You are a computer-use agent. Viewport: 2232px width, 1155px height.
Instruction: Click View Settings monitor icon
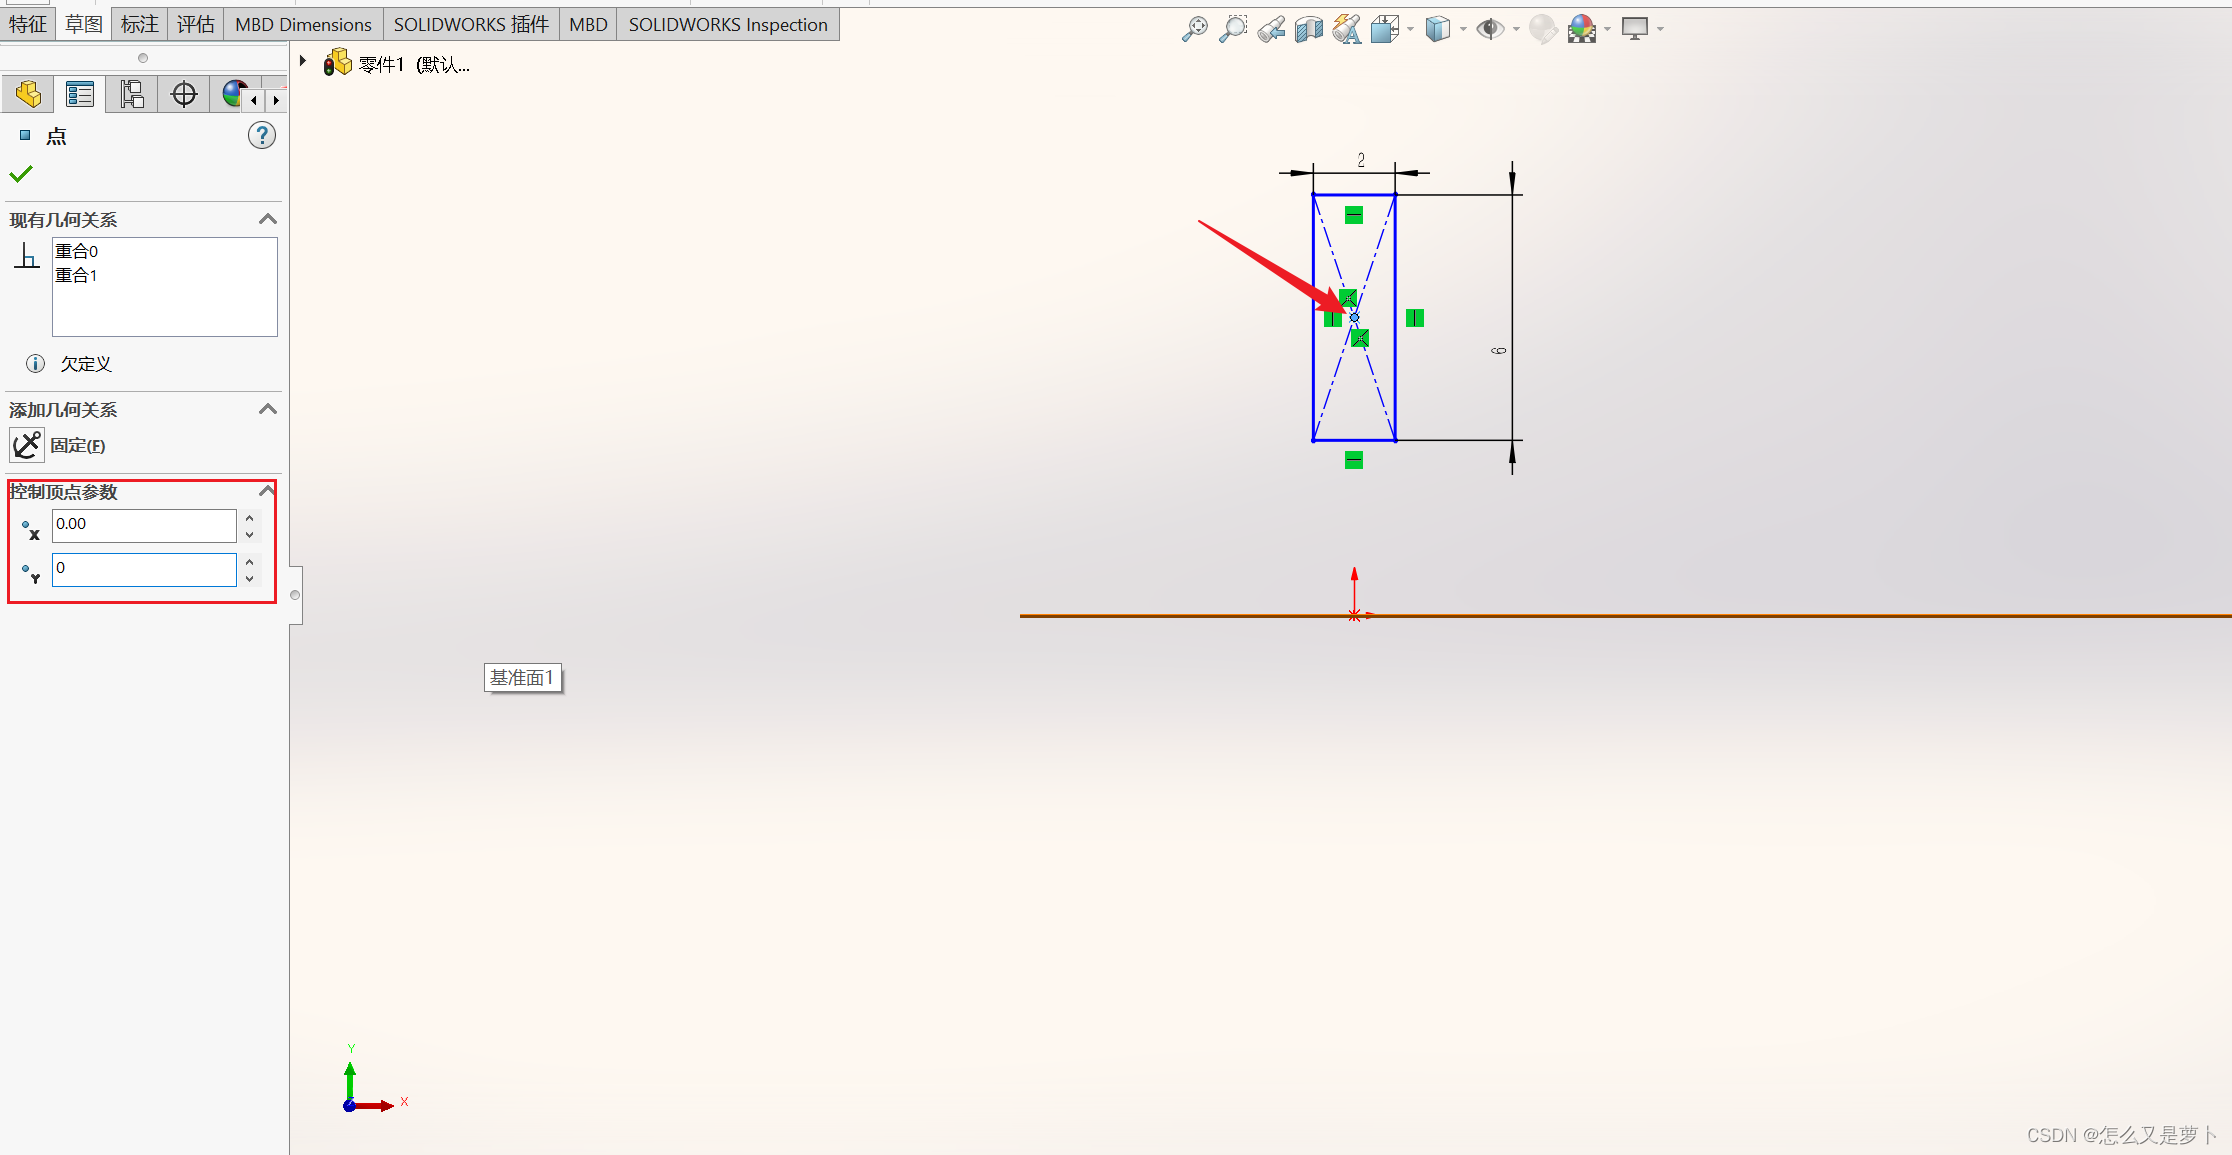coord(1635,29)
